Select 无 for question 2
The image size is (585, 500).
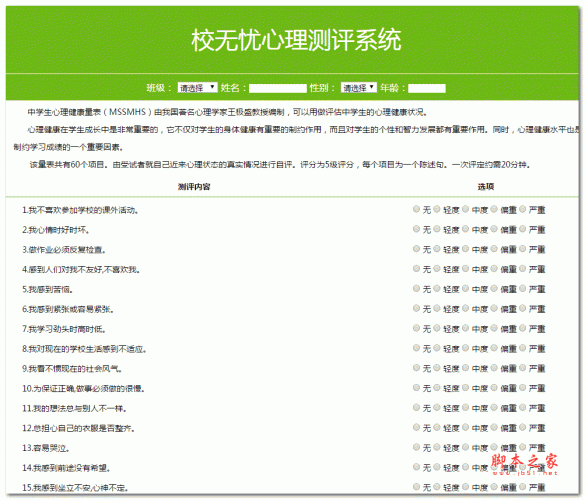pyautogui.click(x=416, y=229)
